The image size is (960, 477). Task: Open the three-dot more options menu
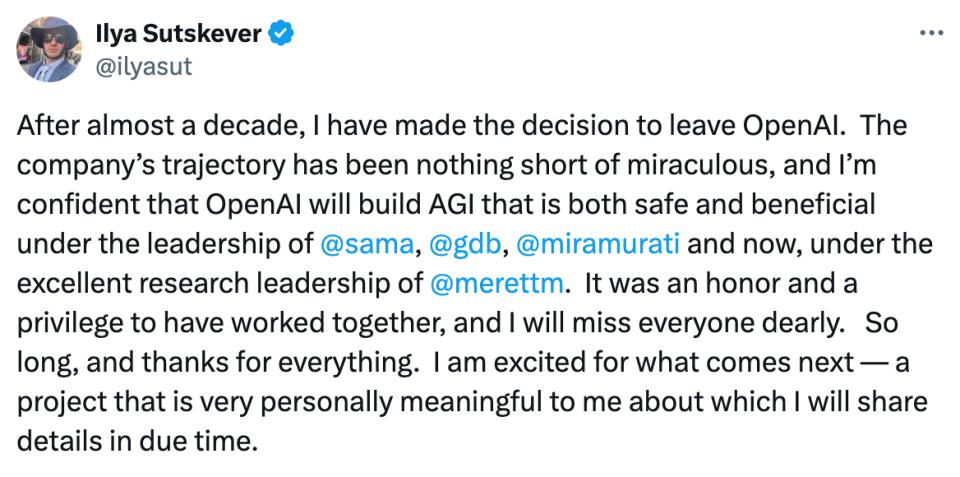pyautogui.click(x=932, y=34)
